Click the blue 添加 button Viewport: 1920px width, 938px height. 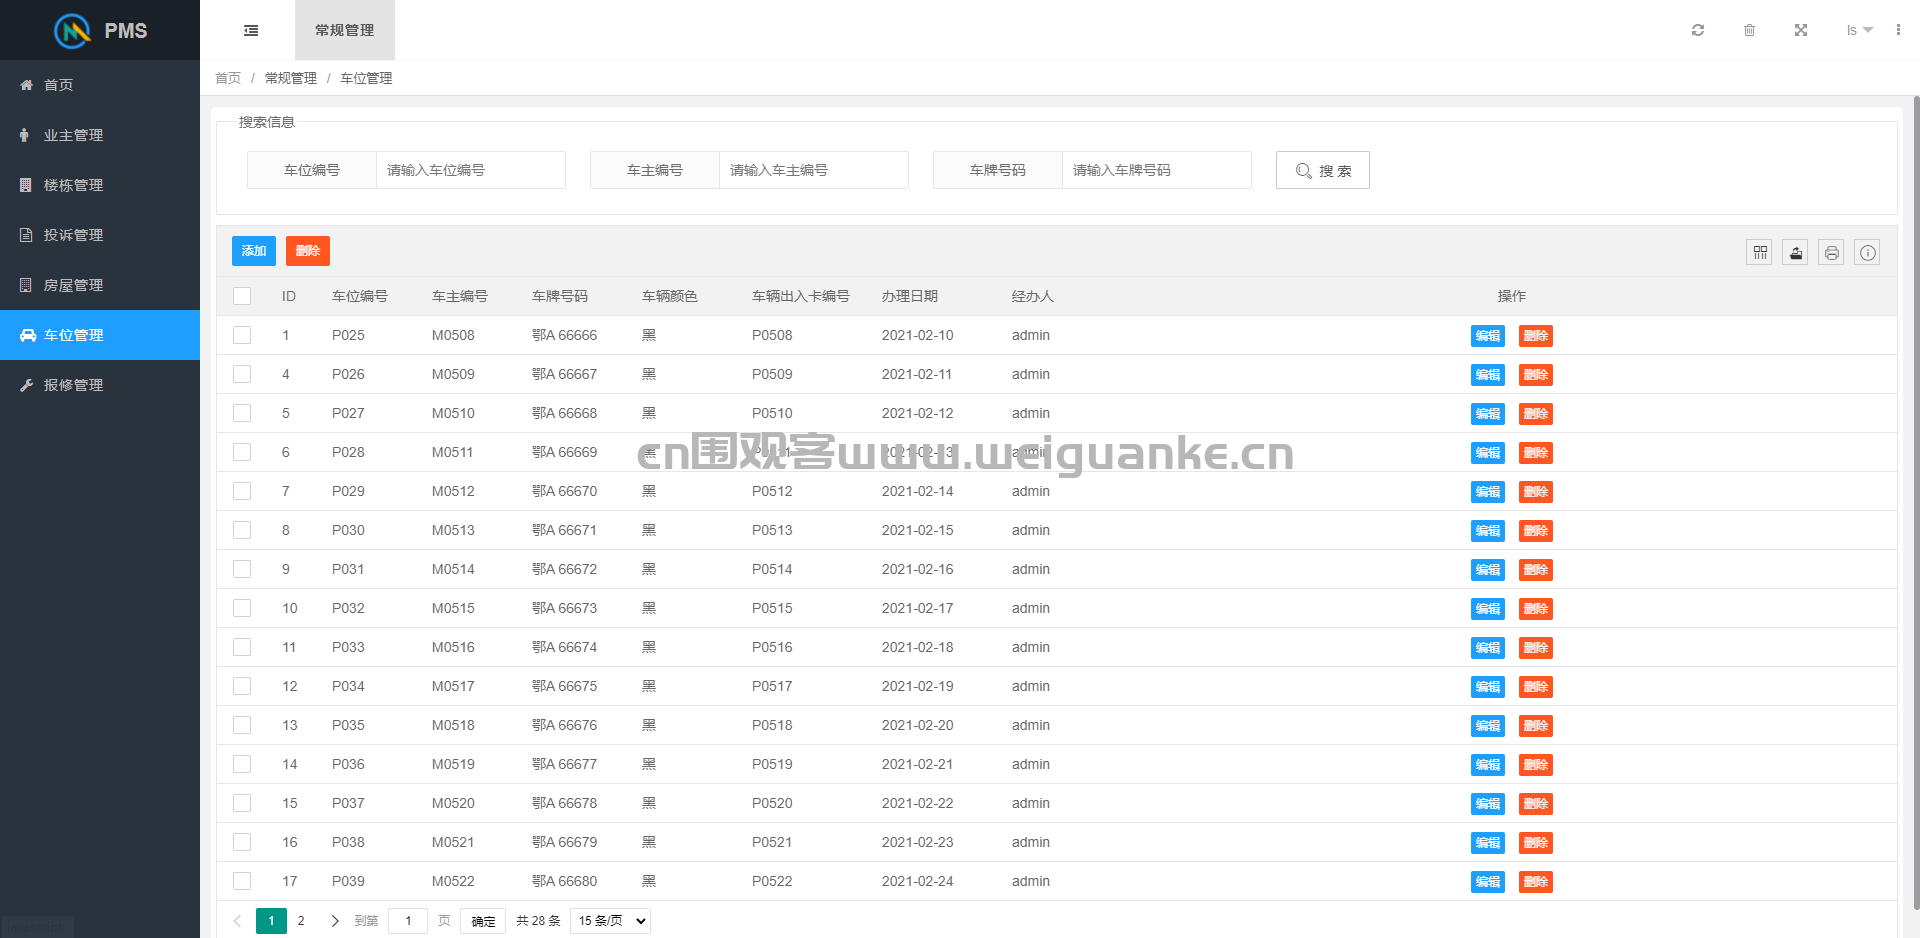254,251
